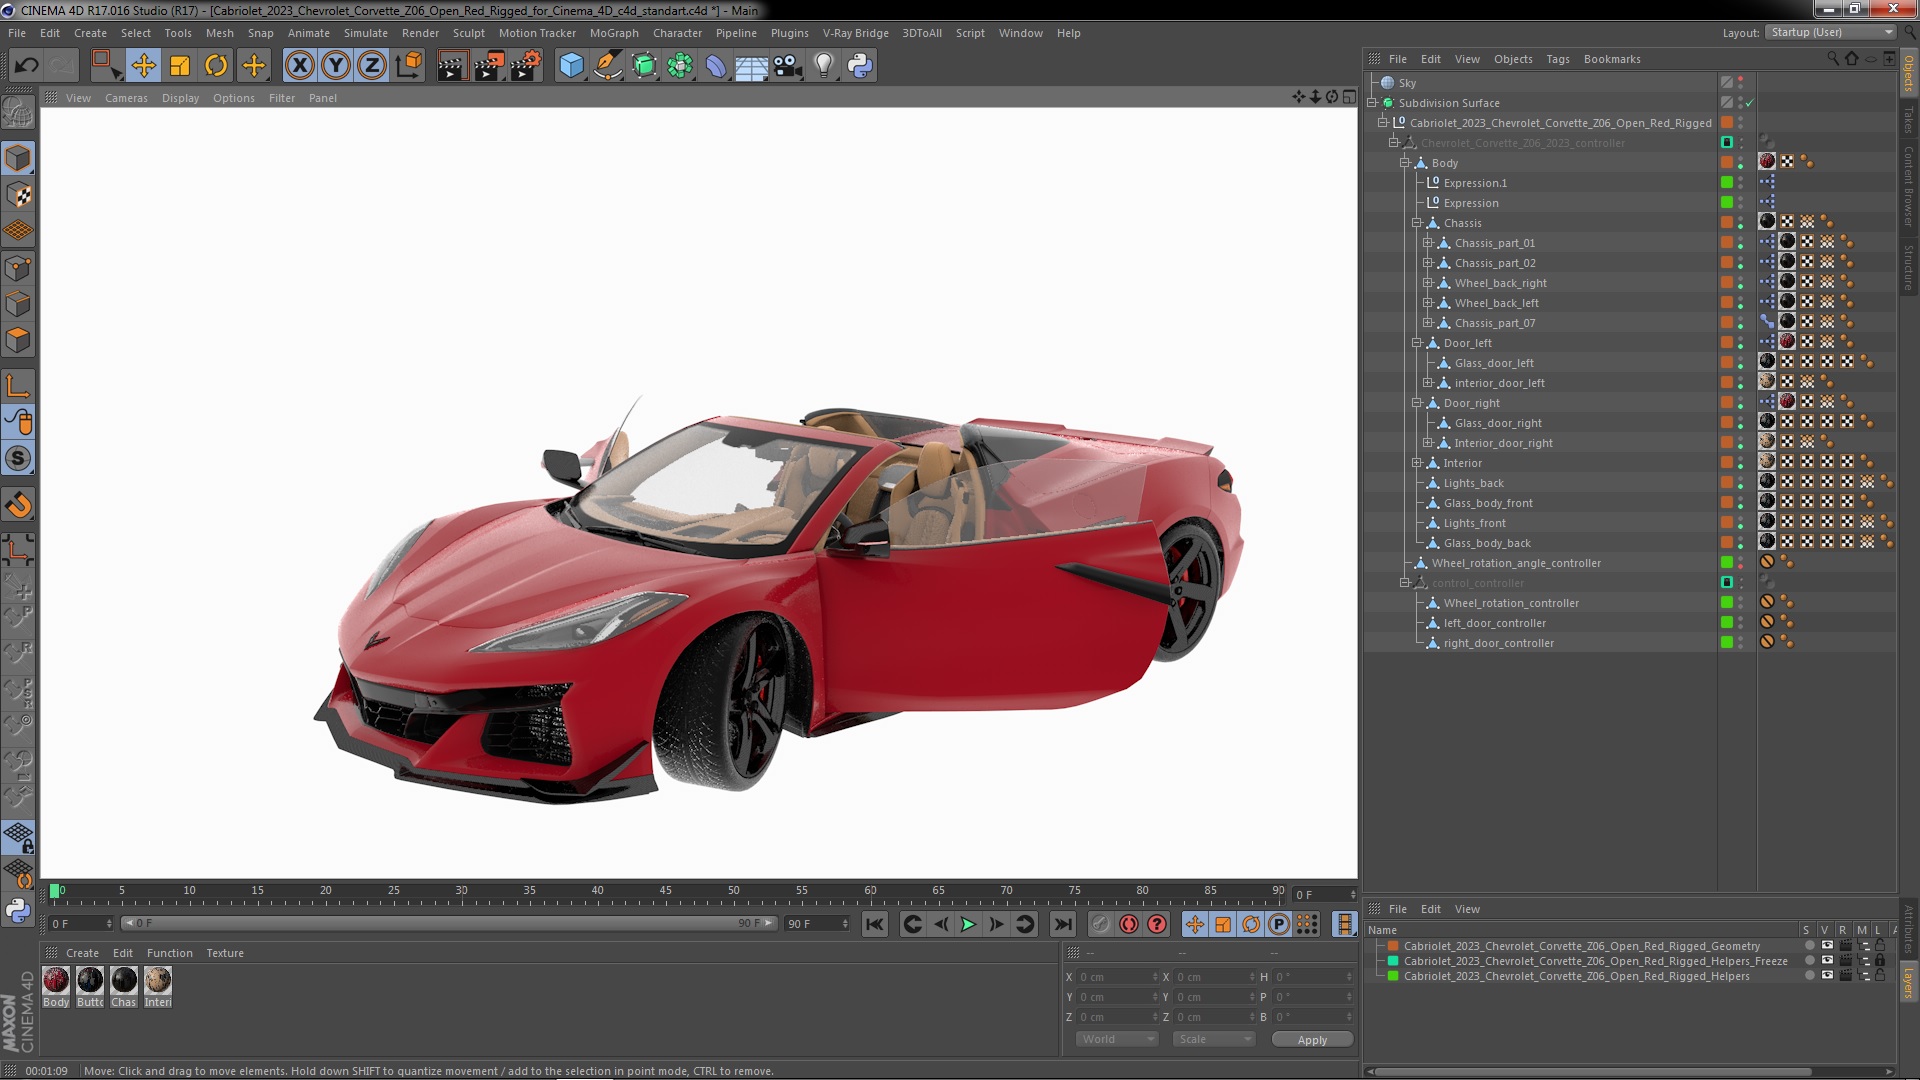Click the Body object's orange layer color
This screenshot has height=1080, width=1920.
pyautogui.click(x=1726, y=162)
